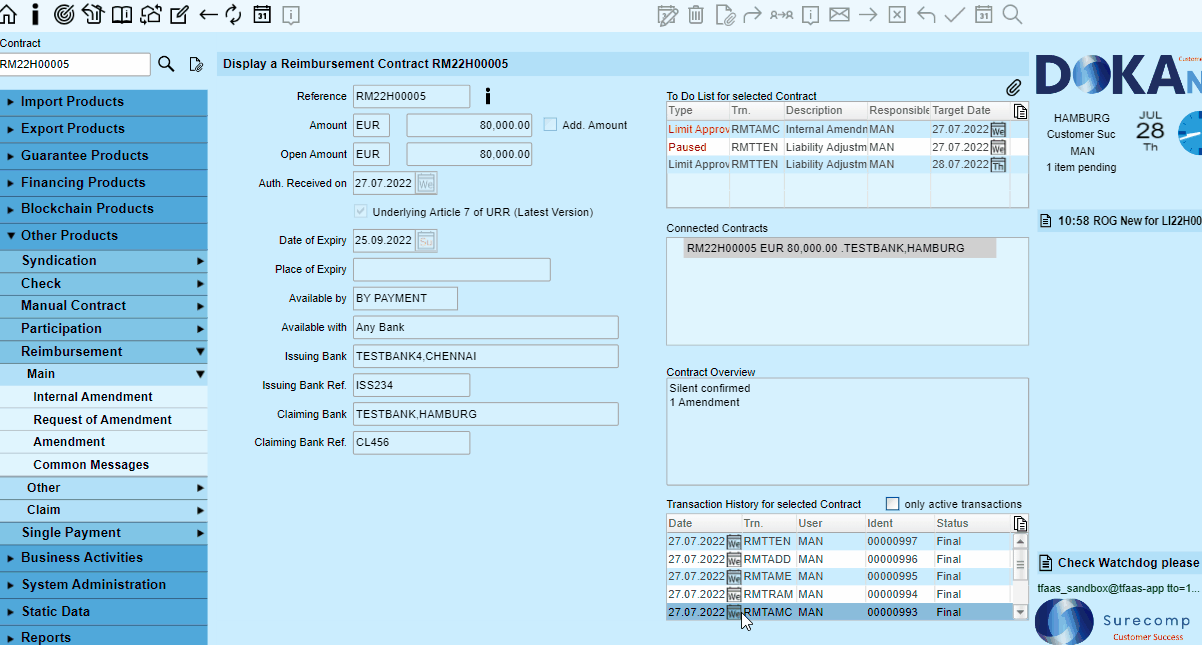Expand the Financing Products menu
Screen dimensions: 1202x645
pos(104,183)
